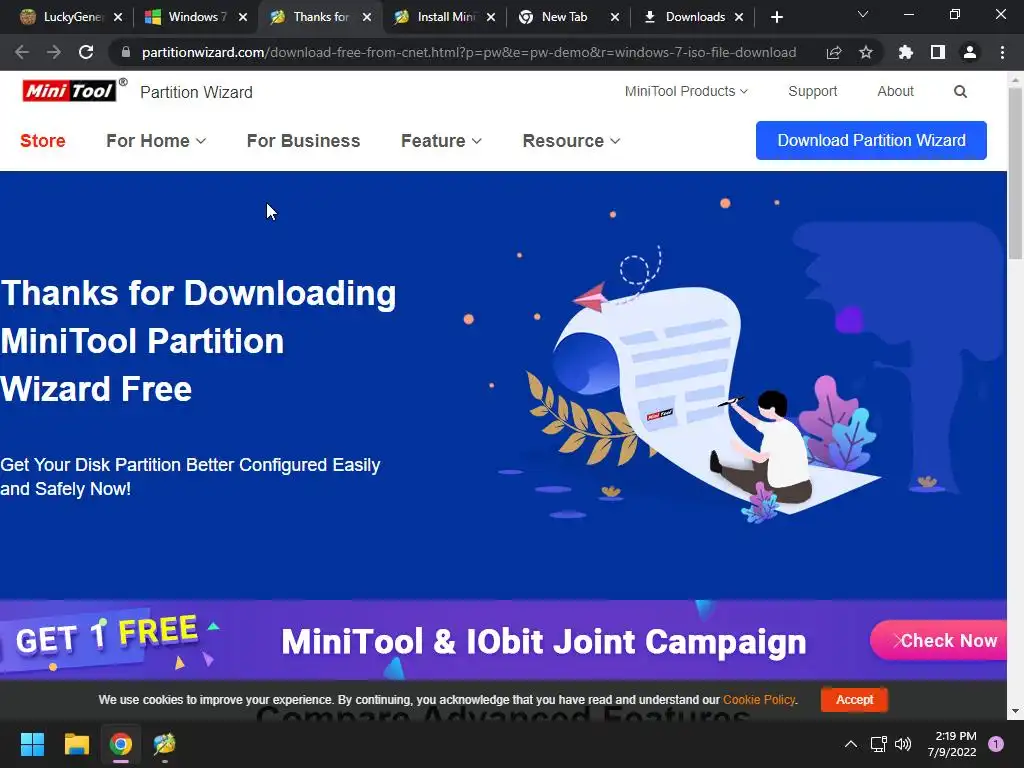Open the For Business menu item
This screenshot has width=1024, height=768.
point(303,140)
